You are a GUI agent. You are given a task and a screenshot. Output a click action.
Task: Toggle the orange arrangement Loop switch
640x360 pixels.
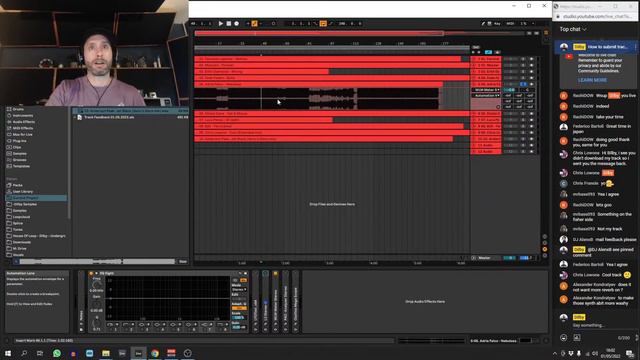pos(323,24)
